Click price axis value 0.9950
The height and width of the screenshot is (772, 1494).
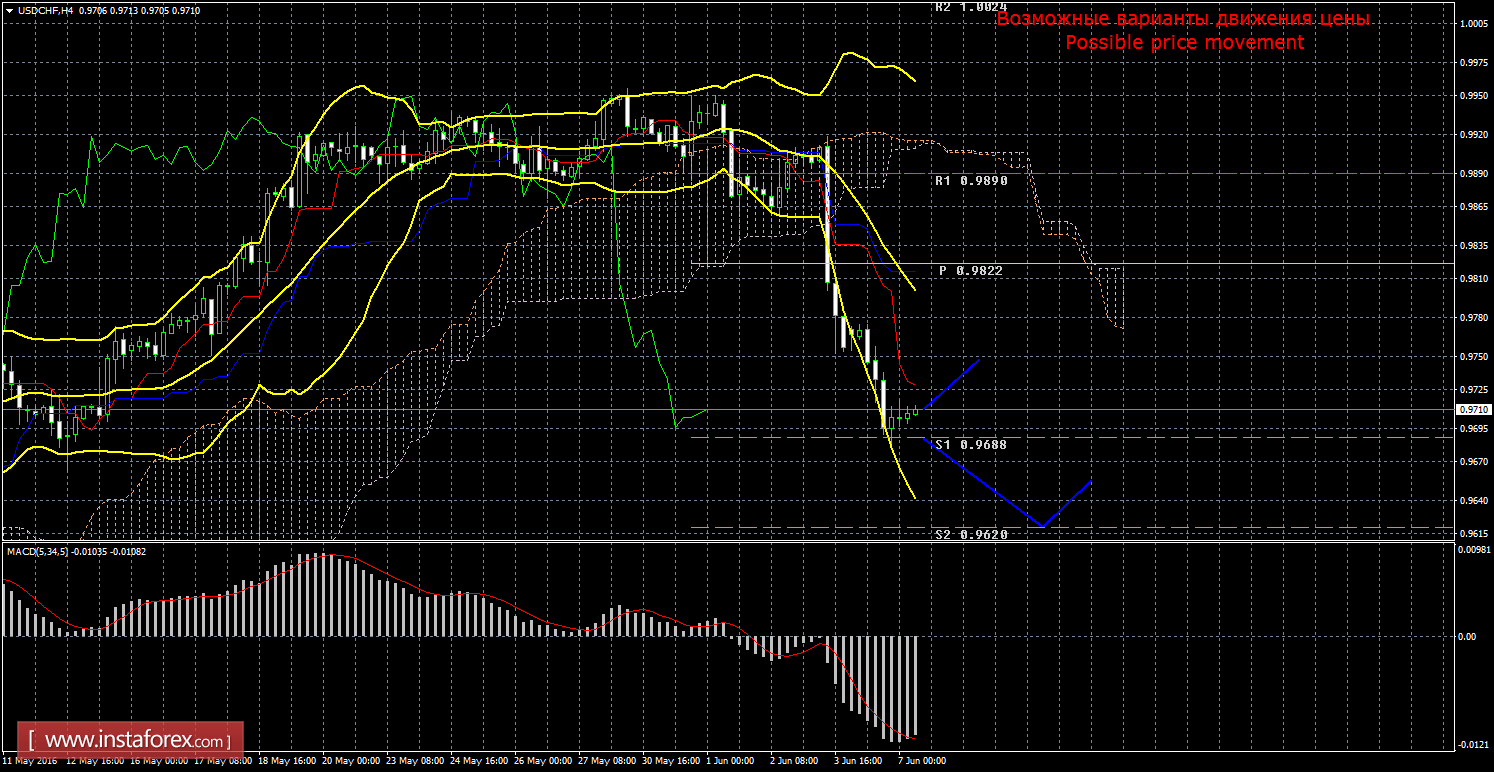tap(1472, 96)
